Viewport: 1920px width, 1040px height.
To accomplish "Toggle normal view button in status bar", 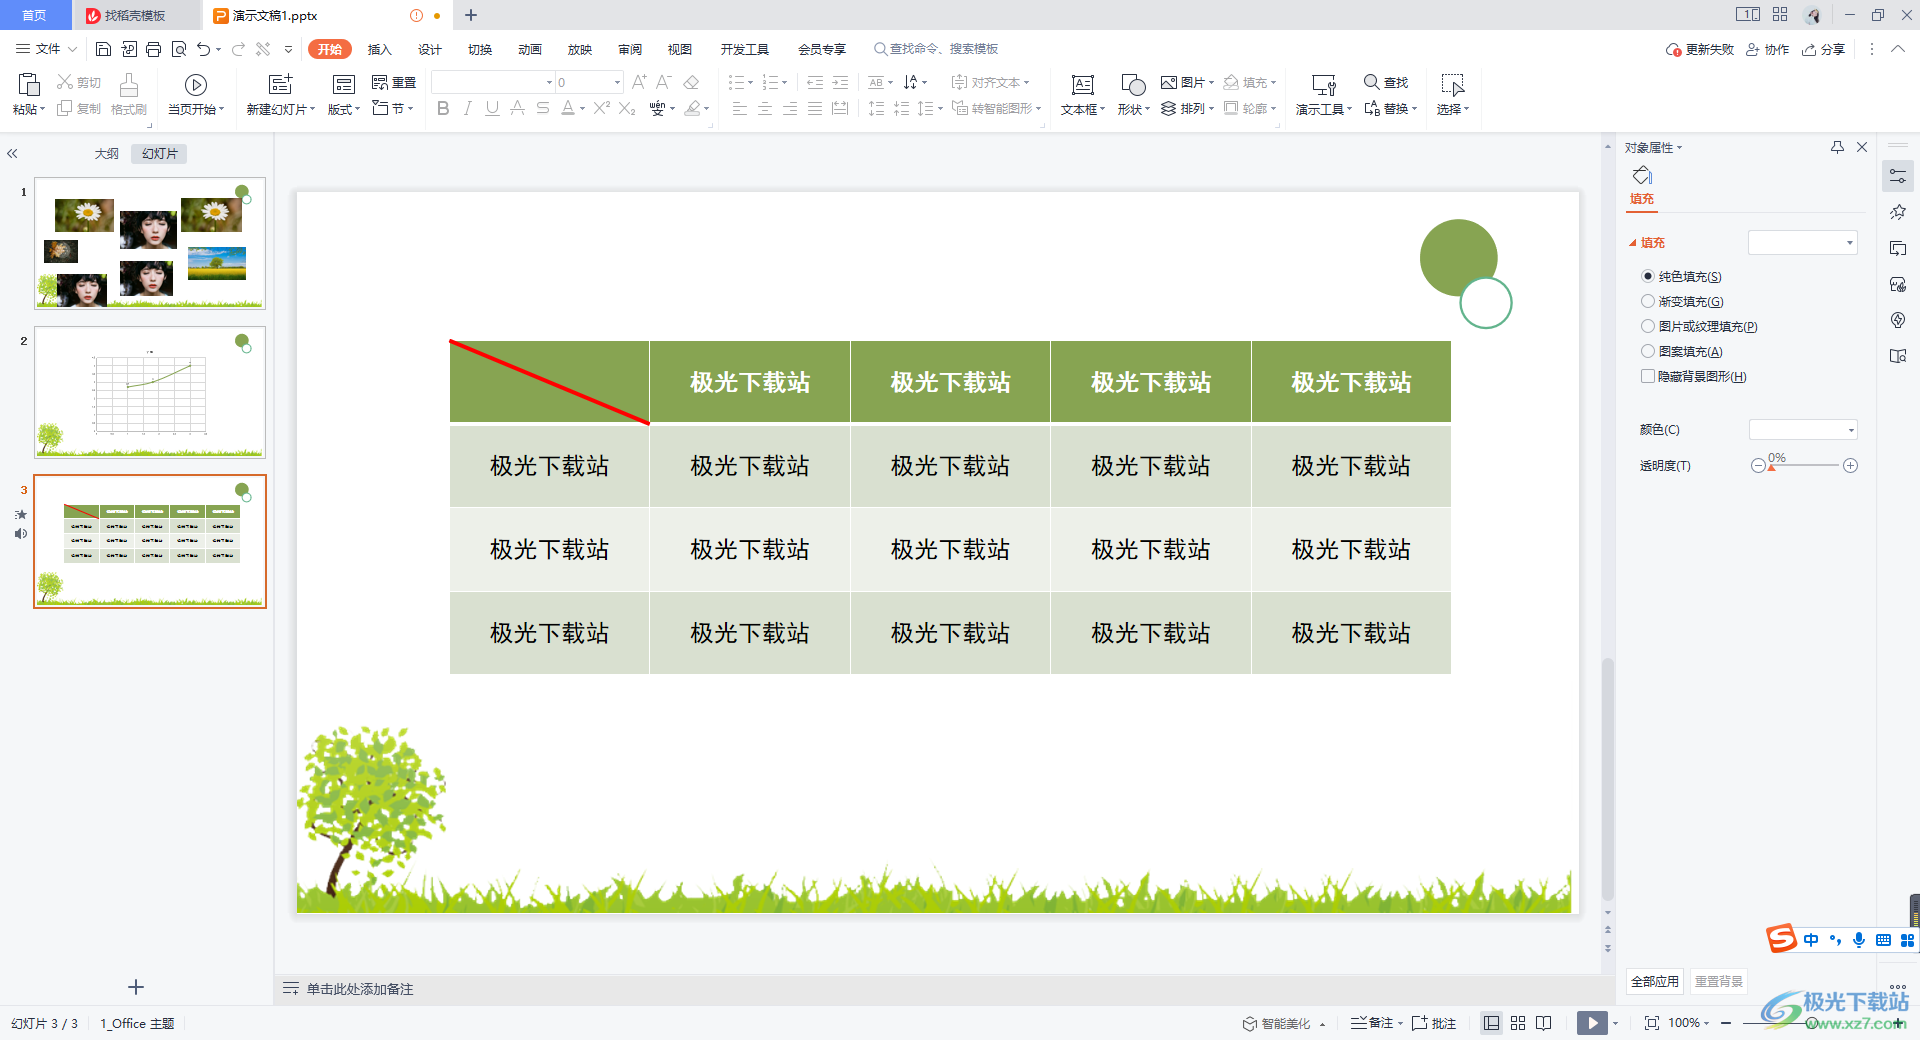I will pos(1491,1023).
